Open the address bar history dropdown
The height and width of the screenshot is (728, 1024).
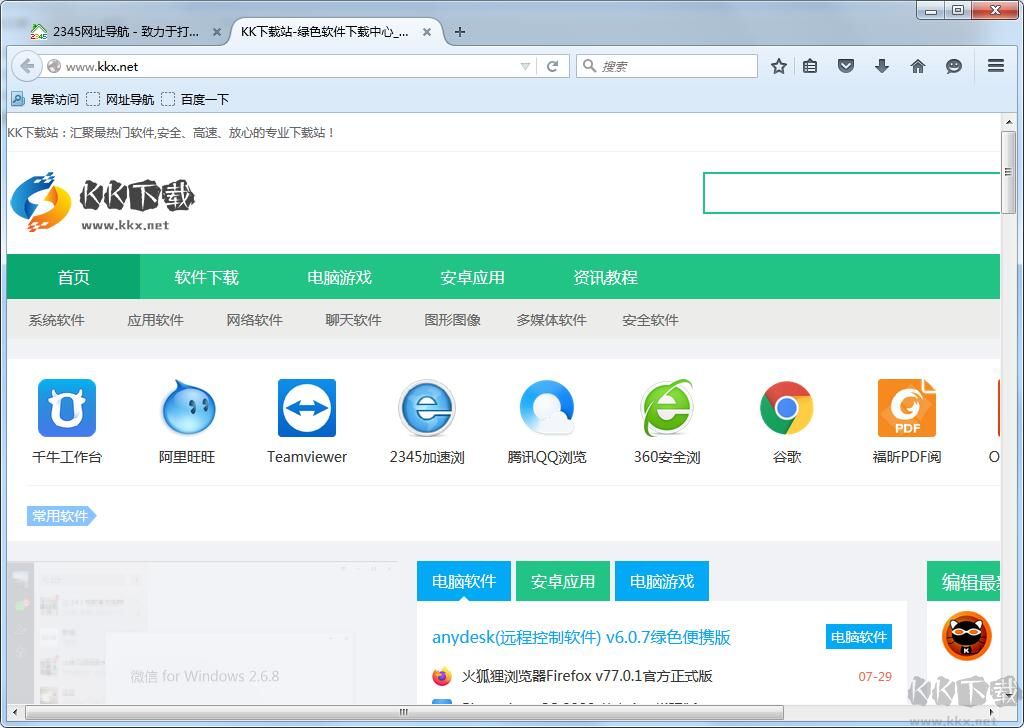point(524,66)
